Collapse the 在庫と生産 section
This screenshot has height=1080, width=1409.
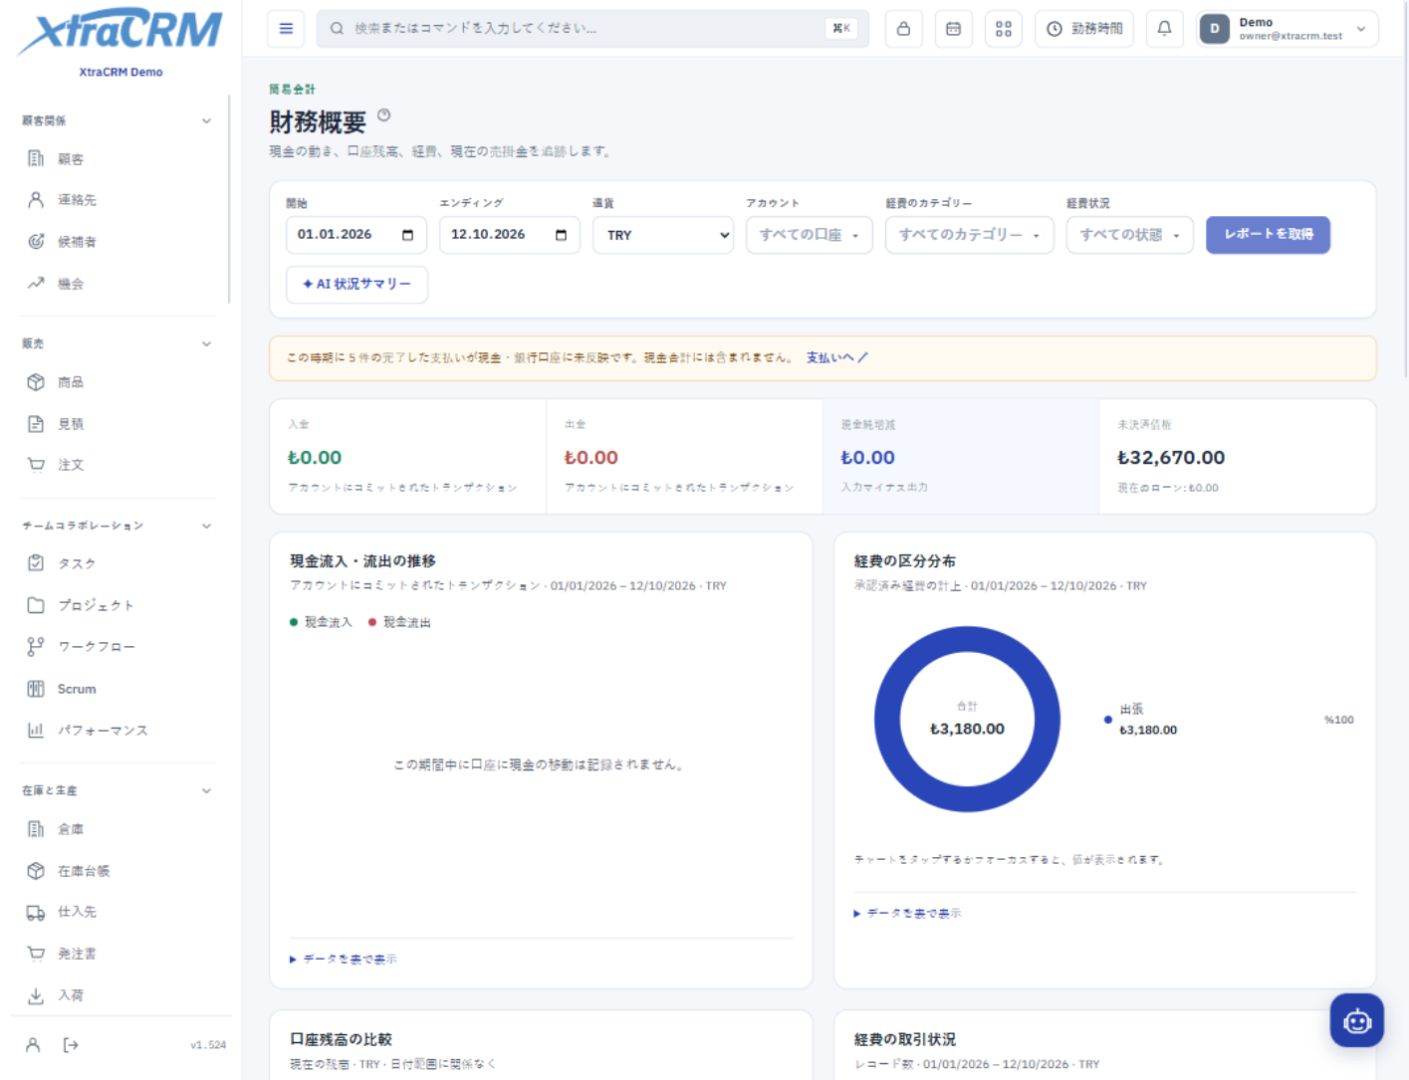pos(207,791)
